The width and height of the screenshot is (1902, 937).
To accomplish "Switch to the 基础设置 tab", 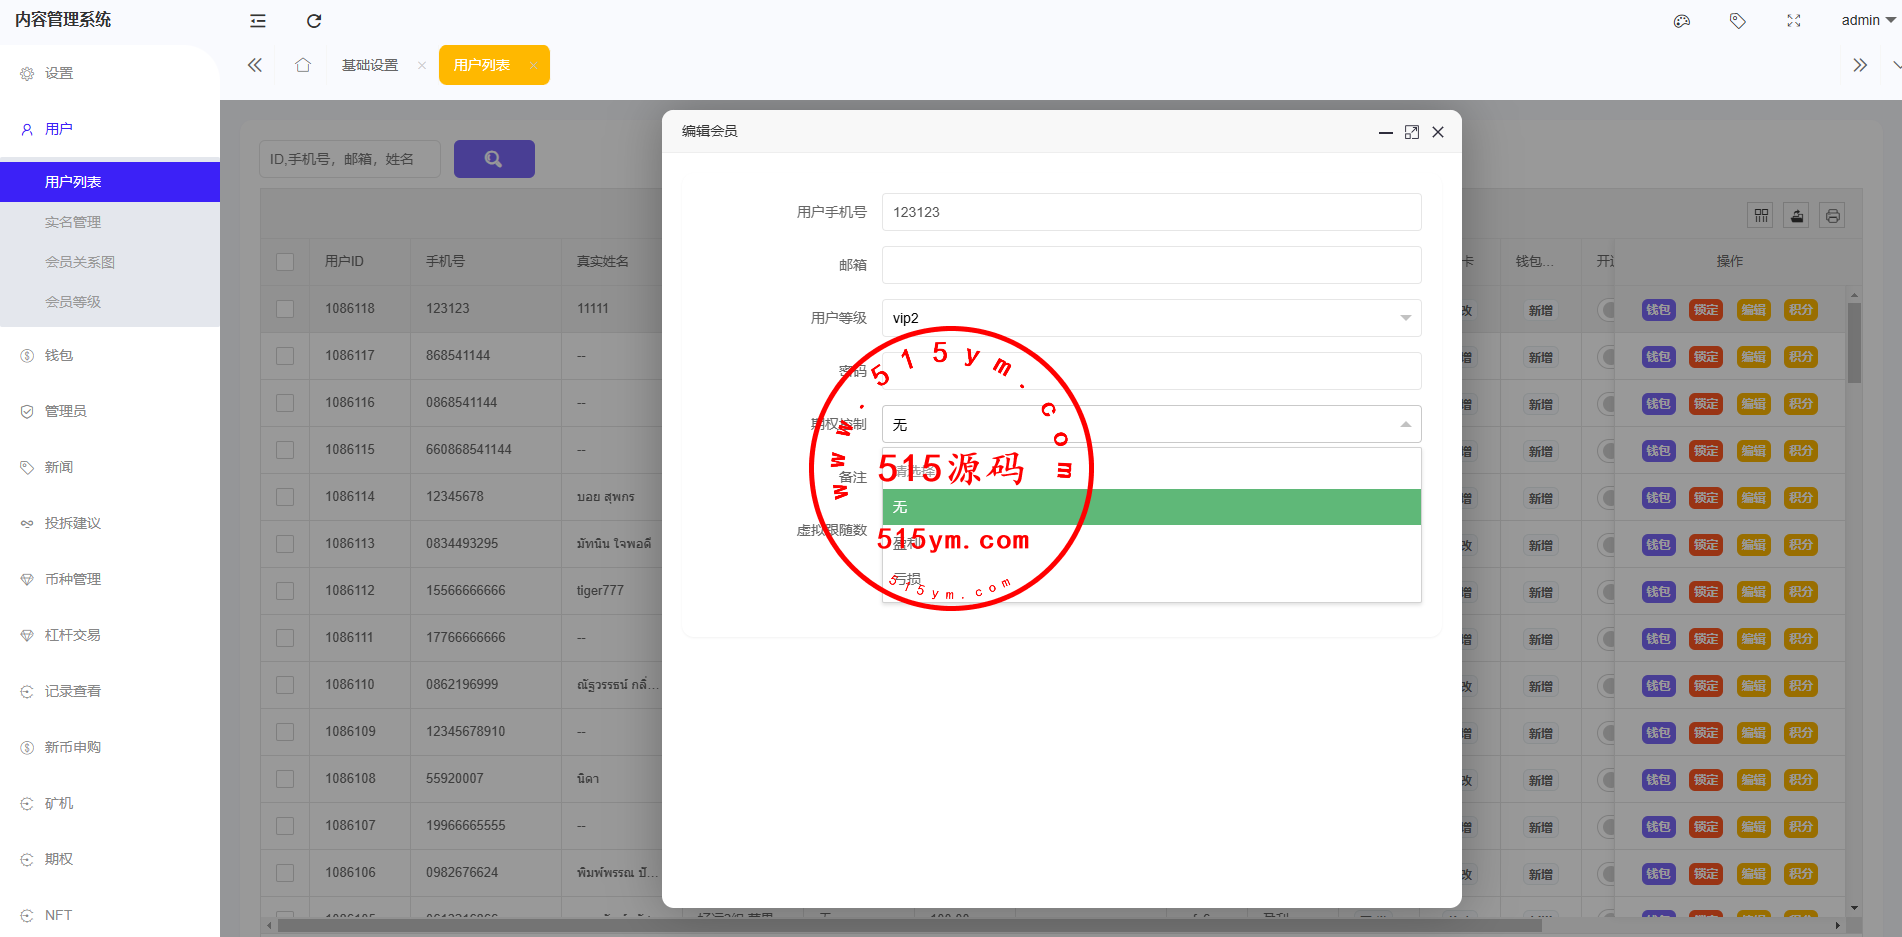I will (370, 65).
